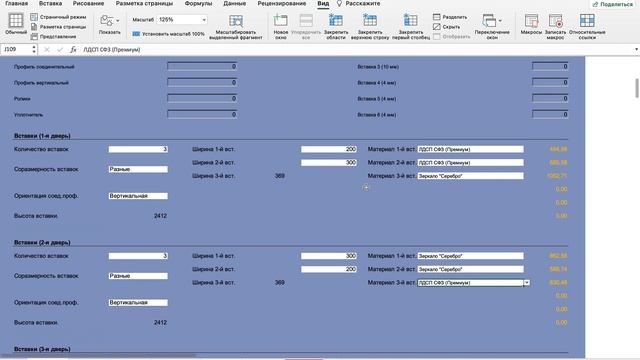Viewport: 640px width, 360px height.
Task: Open Макросы macros dialog
Action: 531,24
